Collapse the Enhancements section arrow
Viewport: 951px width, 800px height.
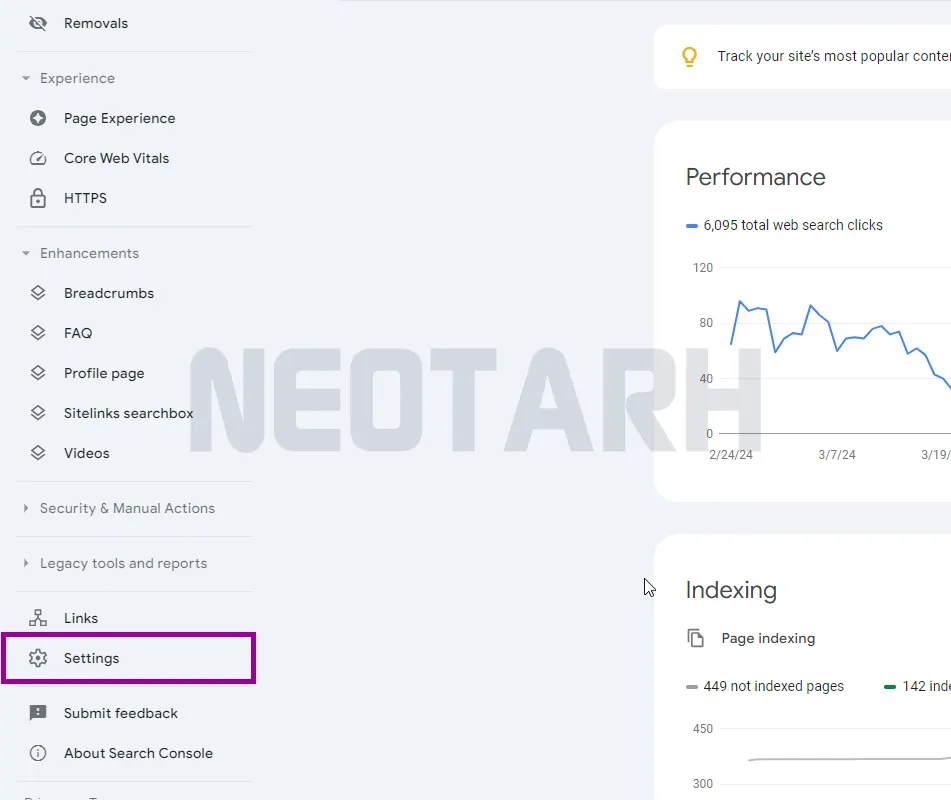click(x=25, y=253)
